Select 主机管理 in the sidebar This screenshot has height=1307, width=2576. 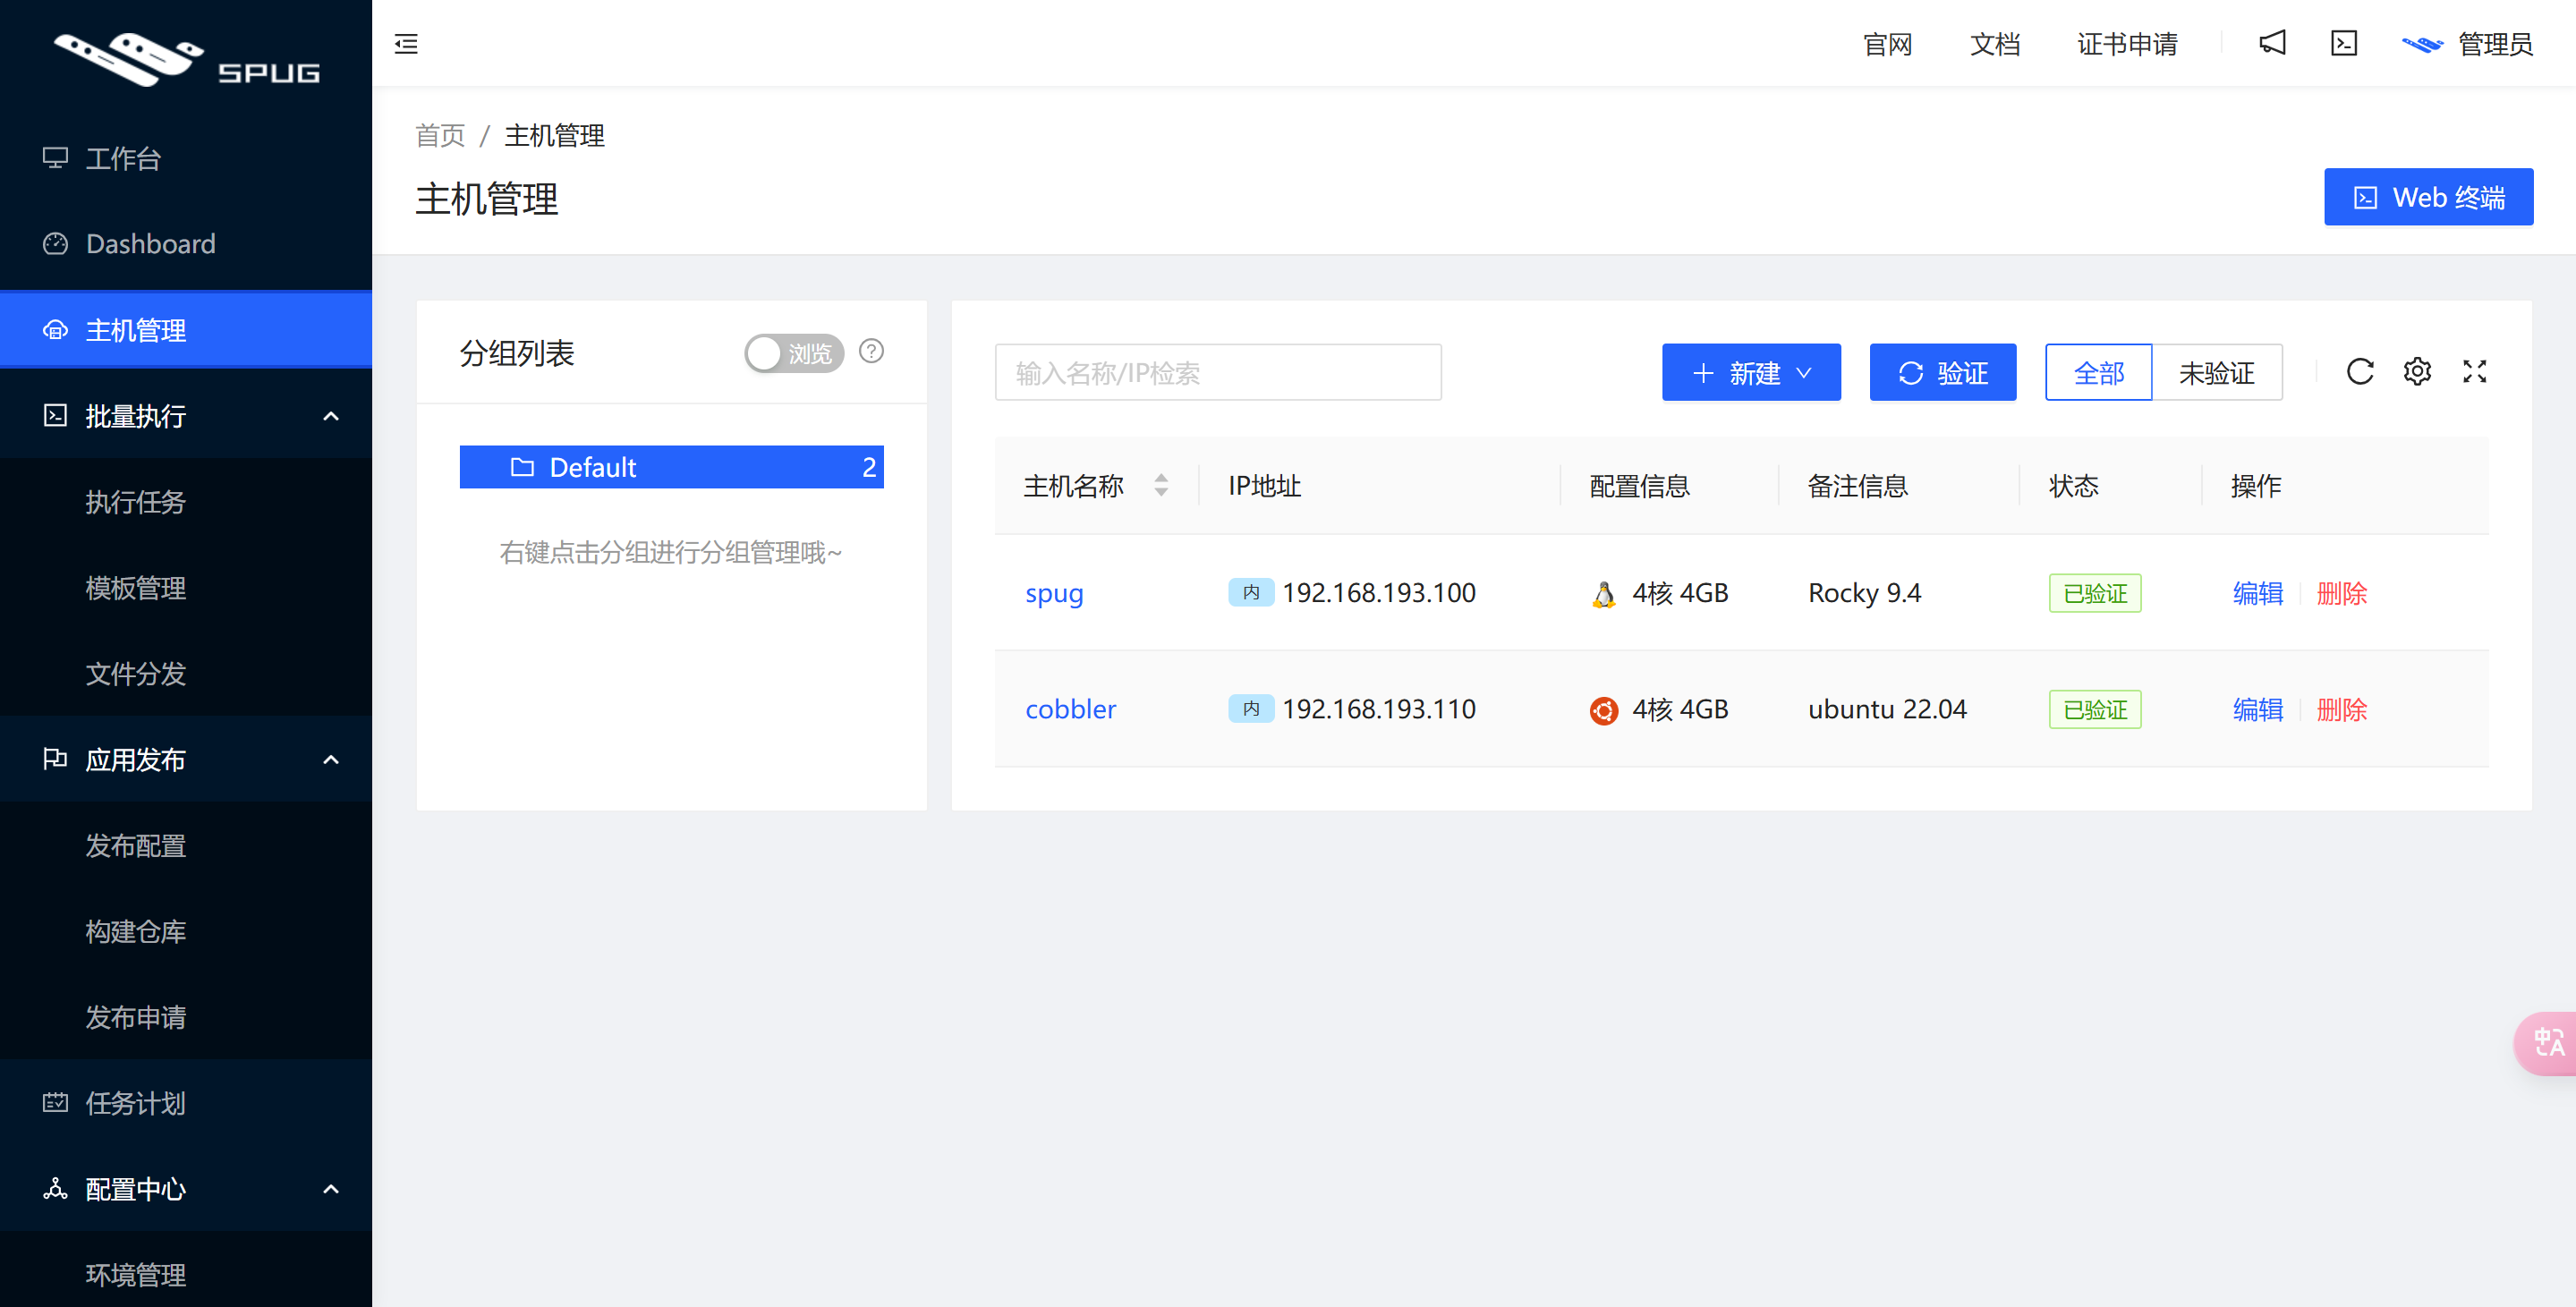[x=186, y=330]
